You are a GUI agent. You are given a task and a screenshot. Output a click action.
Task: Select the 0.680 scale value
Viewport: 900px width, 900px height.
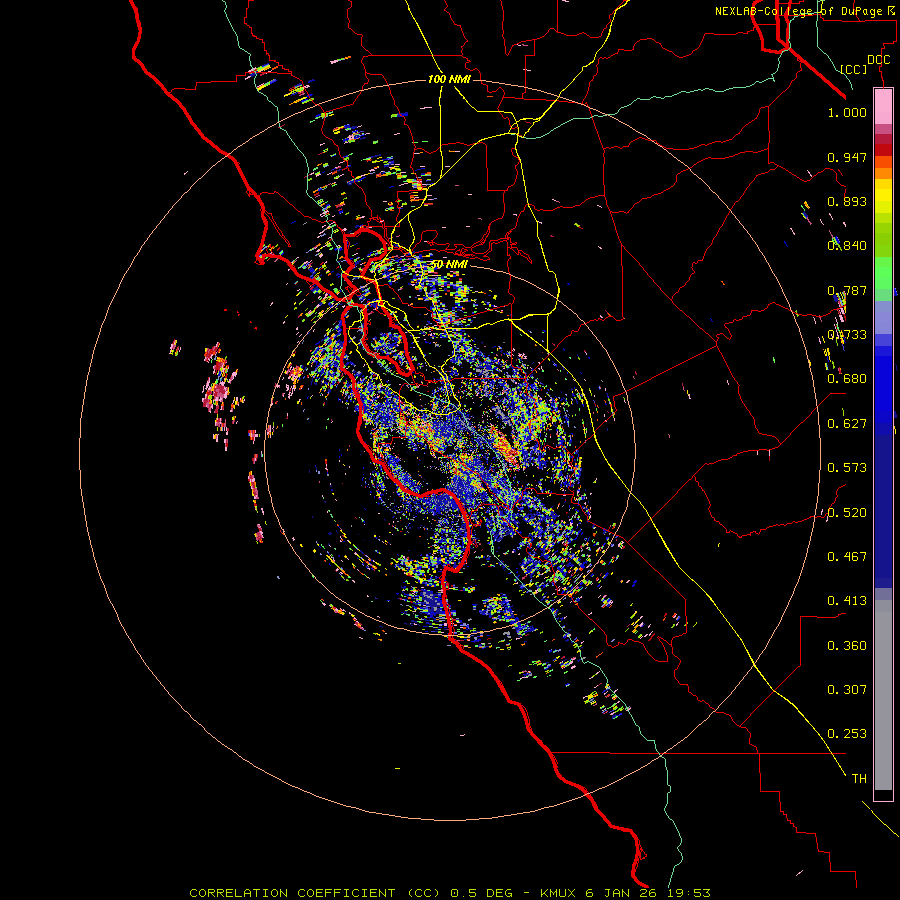click(847, 379)
